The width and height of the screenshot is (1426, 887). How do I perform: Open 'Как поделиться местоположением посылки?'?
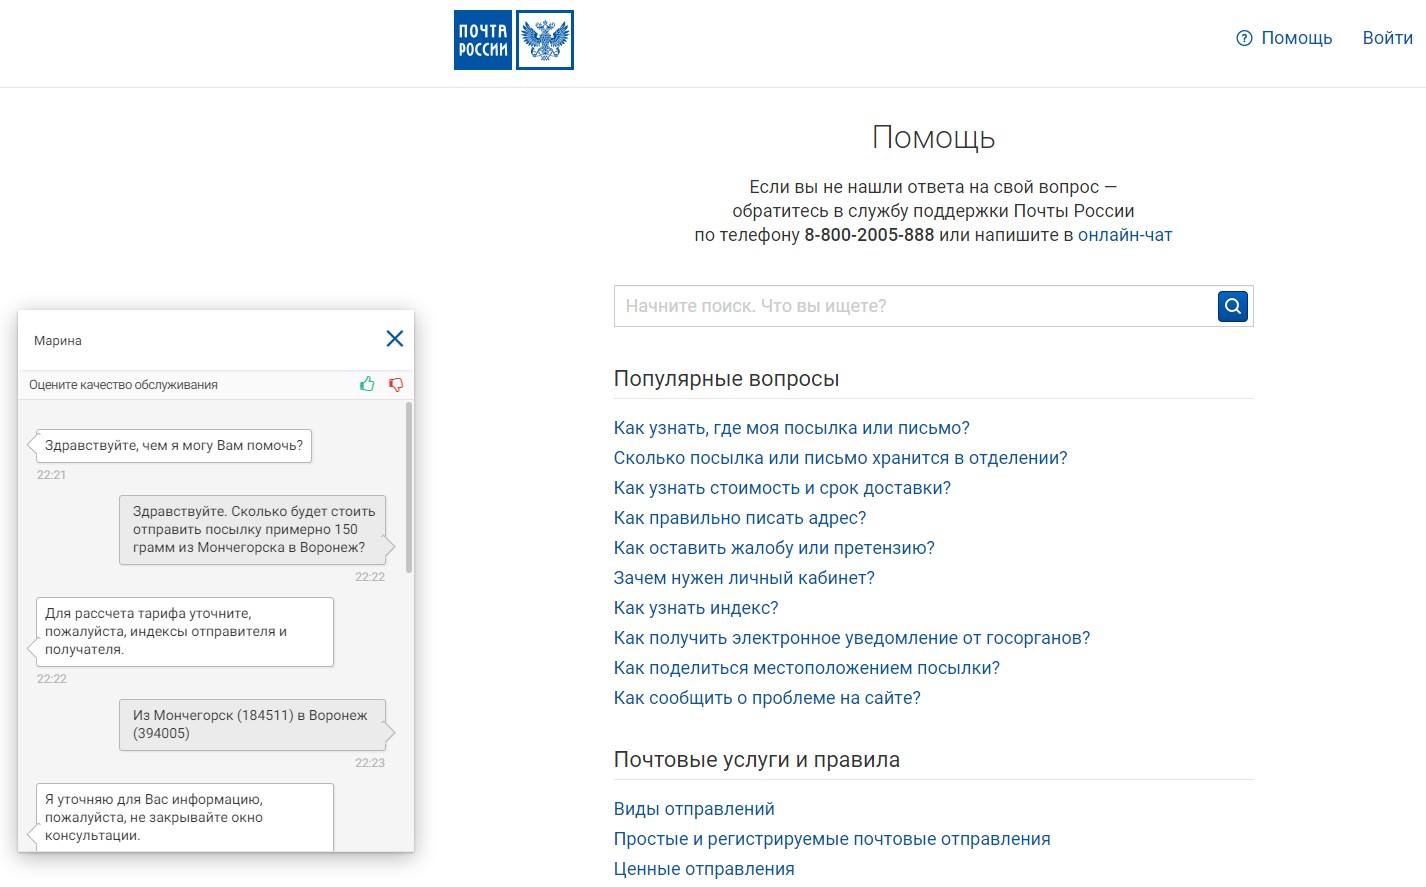coord(807,668)
